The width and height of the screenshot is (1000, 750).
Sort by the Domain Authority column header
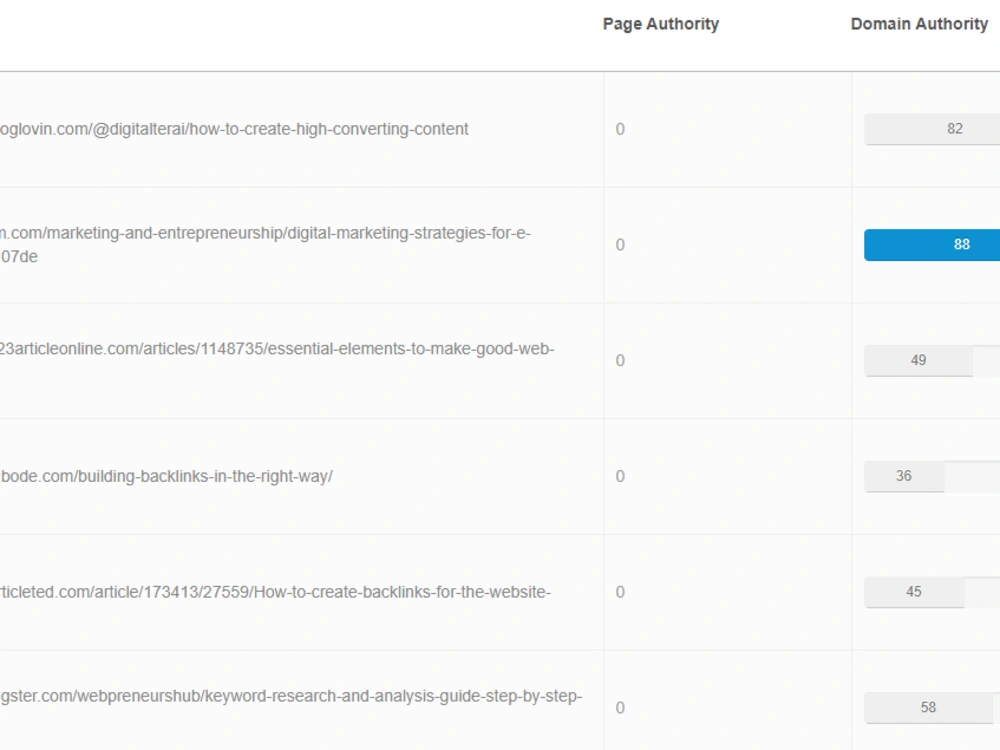coord(919,24)
